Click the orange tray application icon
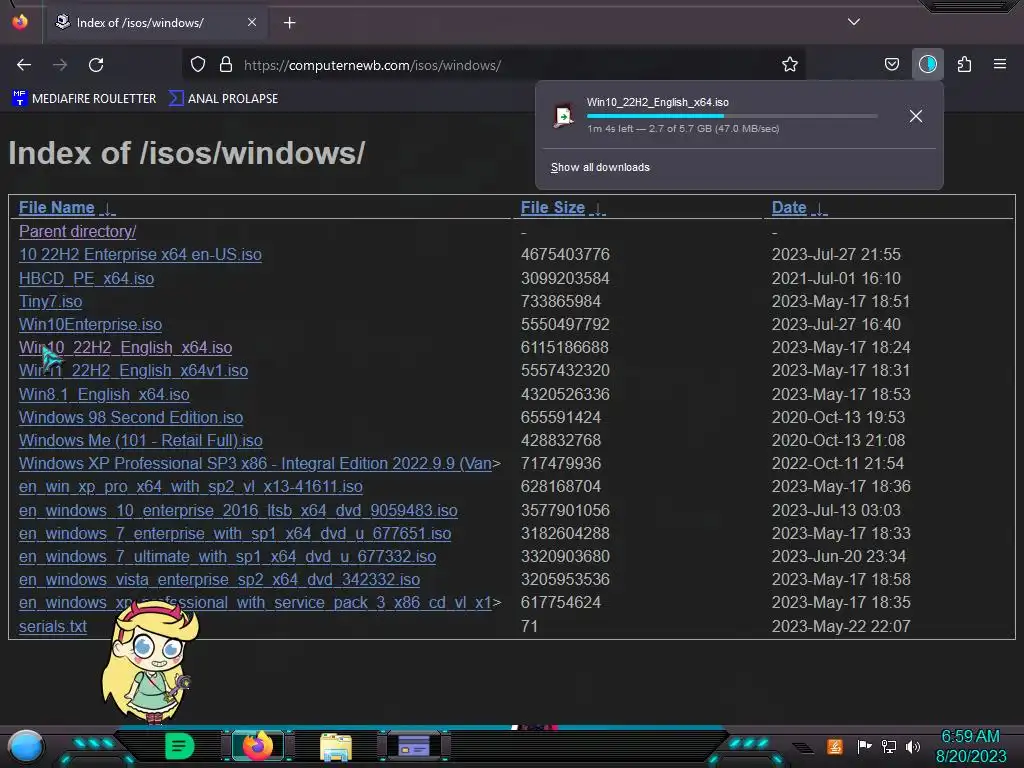 835,746
